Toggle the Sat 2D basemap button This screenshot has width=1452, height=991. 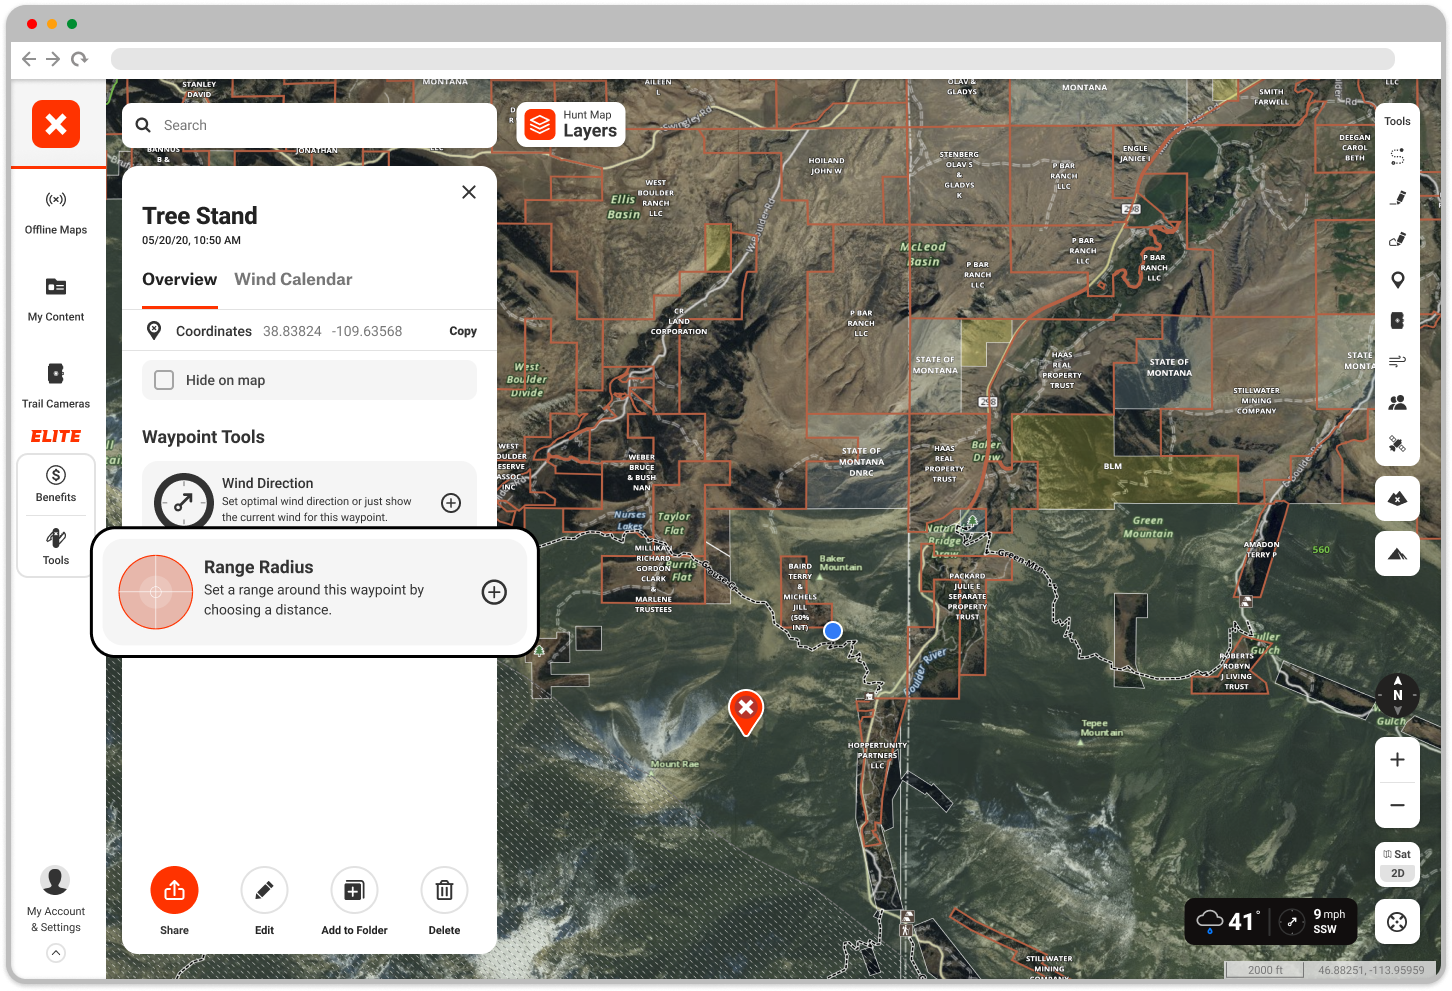[x=1398, y=864]
